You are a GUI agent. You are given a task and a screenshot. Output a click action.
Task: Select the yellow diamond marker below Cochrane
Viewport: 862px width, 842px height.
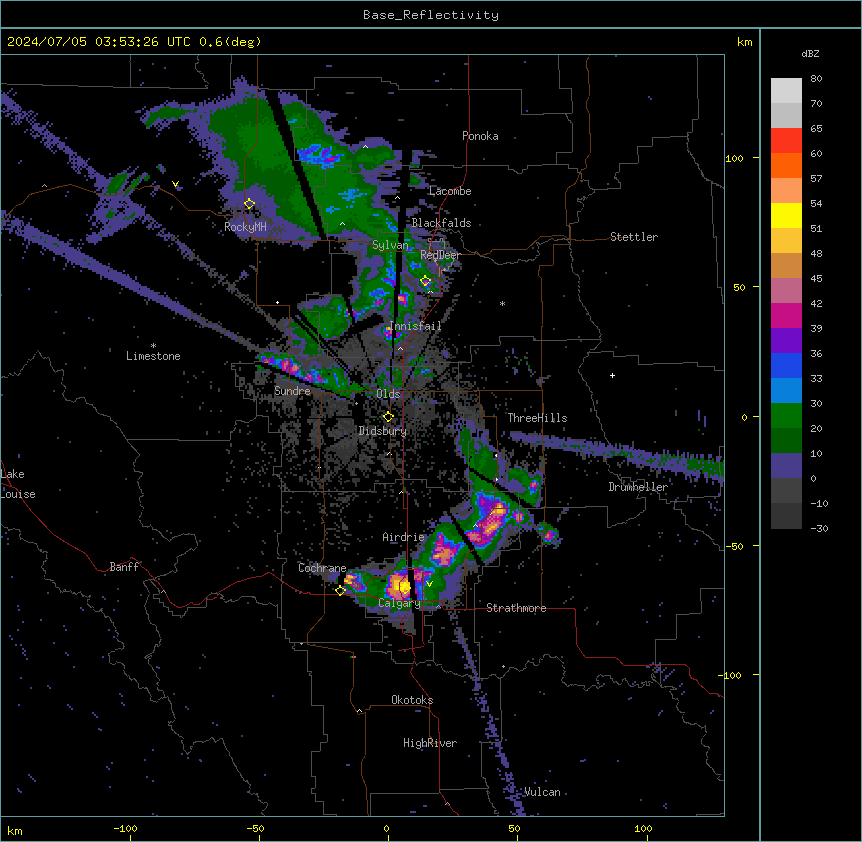pos(340,590)
